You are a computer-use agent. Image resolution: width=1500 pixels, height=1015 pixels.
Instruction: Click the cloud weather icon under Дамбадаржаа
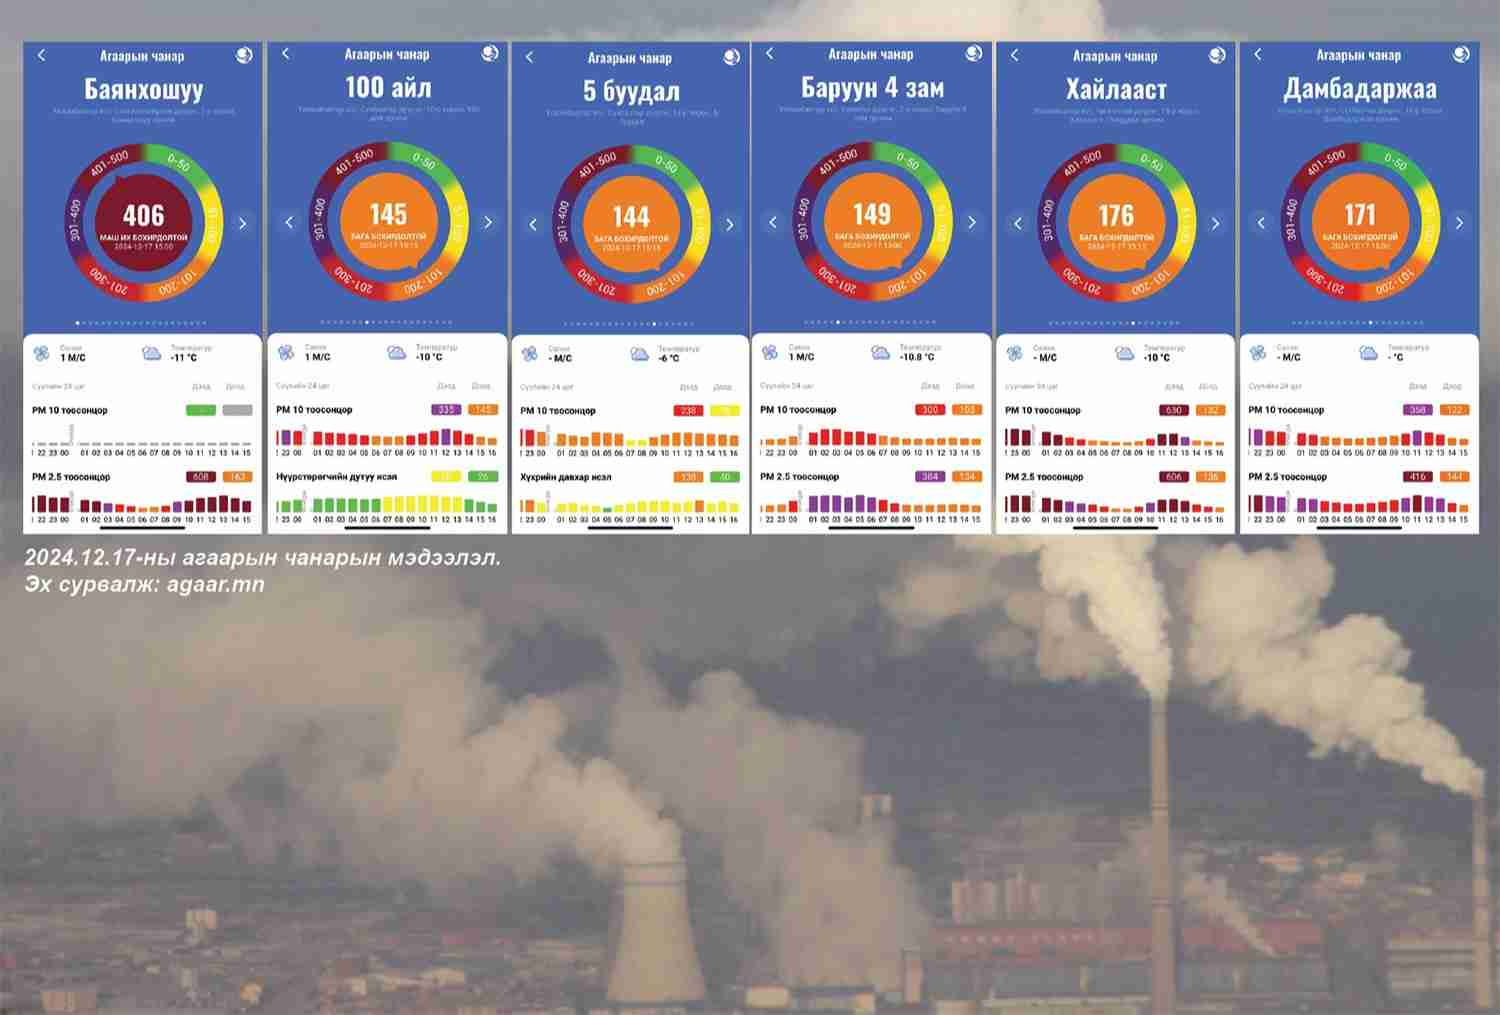1368,353
